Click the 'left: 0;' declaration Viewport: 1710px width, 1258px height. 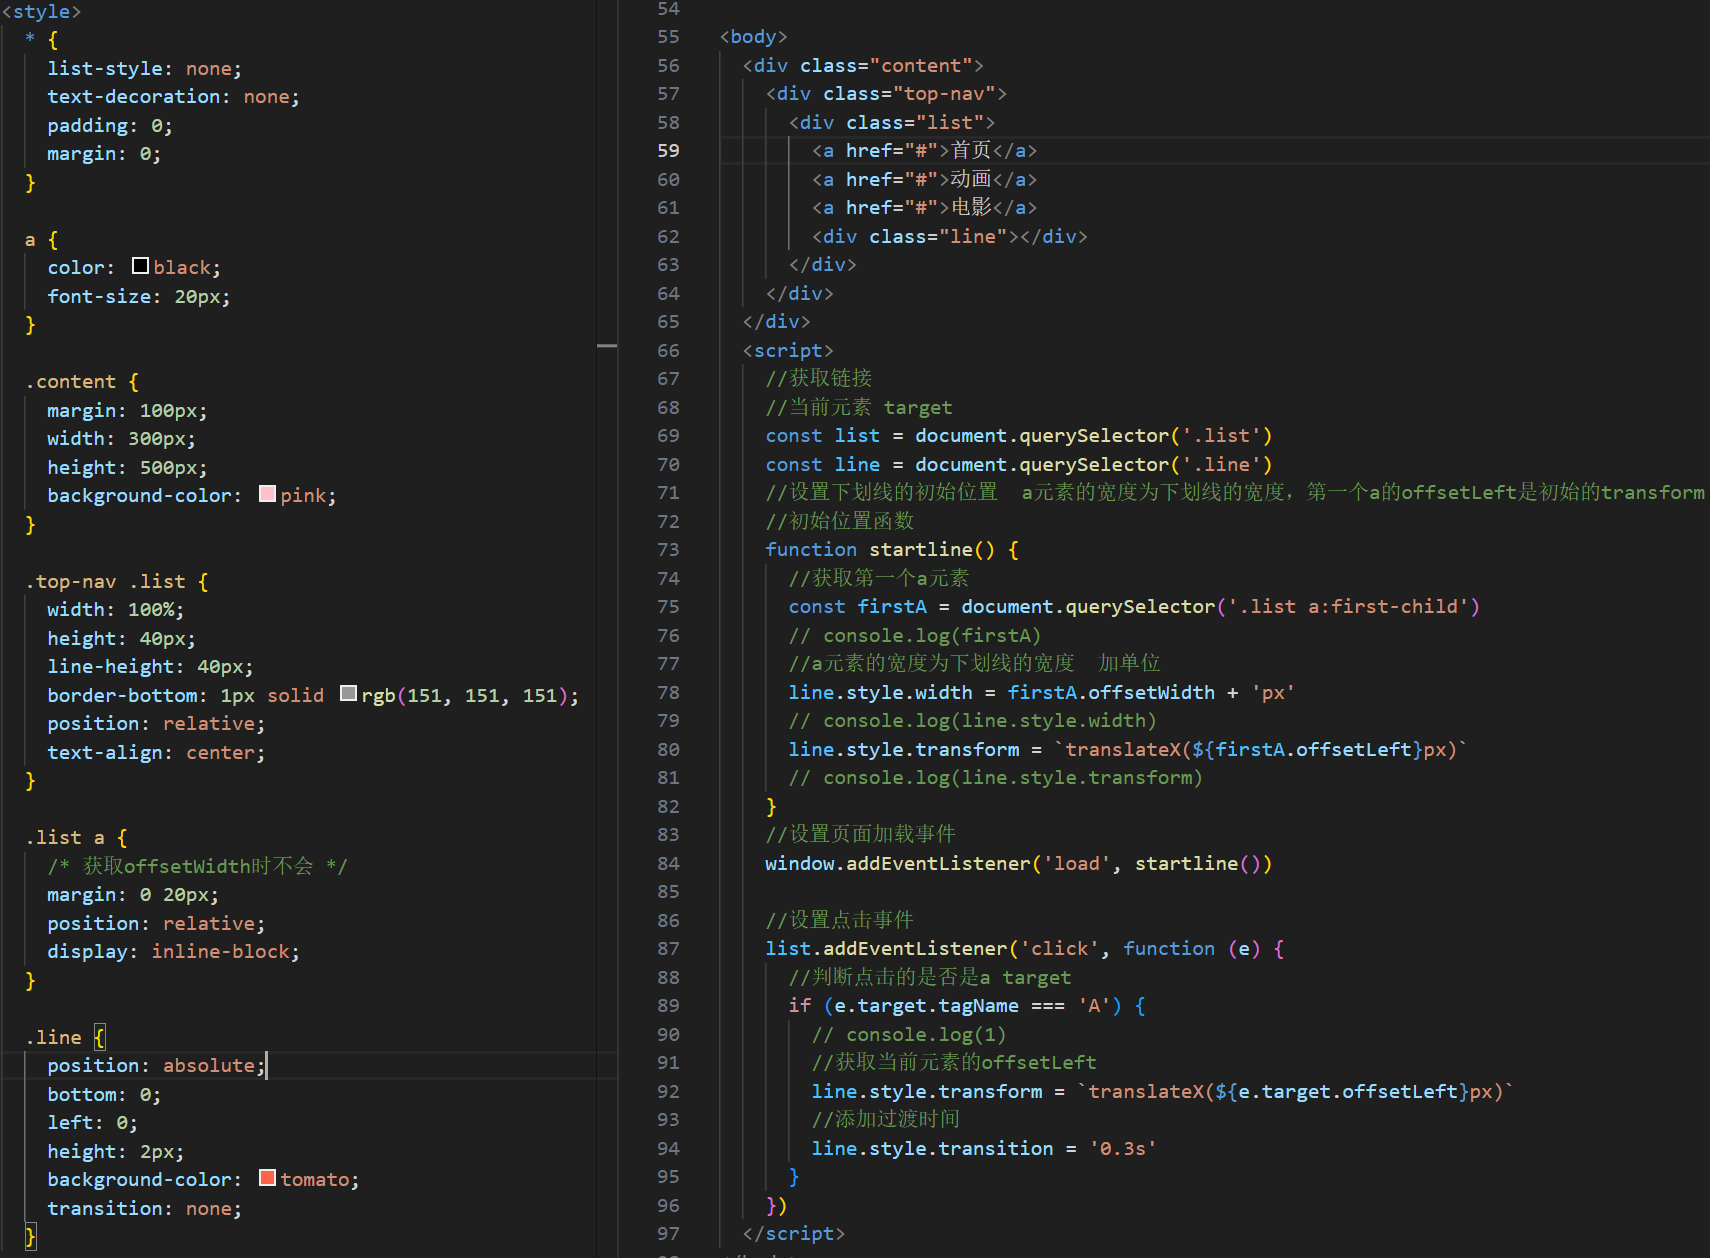pos(93,1123)
